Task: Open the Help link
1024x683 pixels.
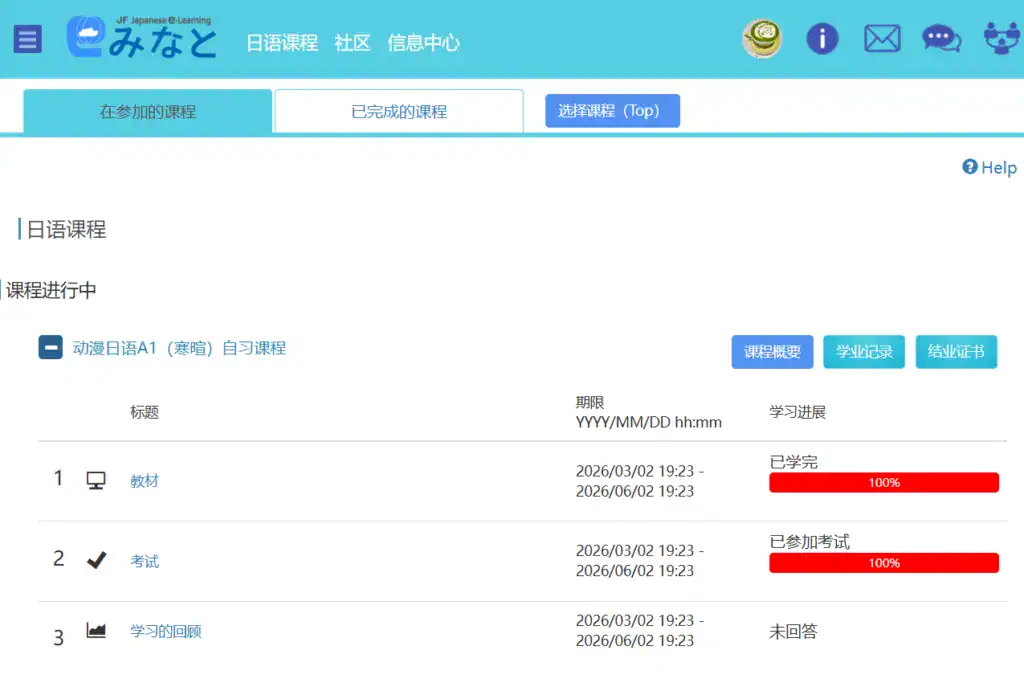Action: point(989,168)
